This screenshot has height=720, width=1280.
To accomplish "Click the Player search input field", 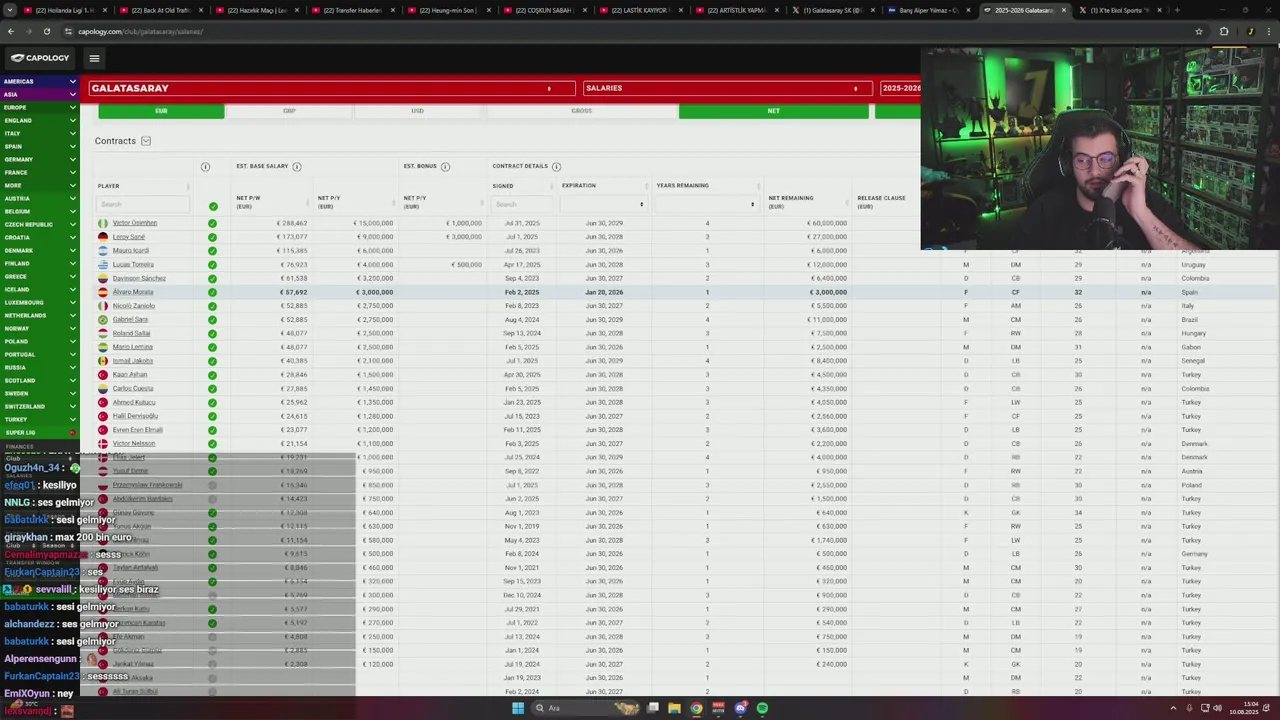I will click(143, 204).
